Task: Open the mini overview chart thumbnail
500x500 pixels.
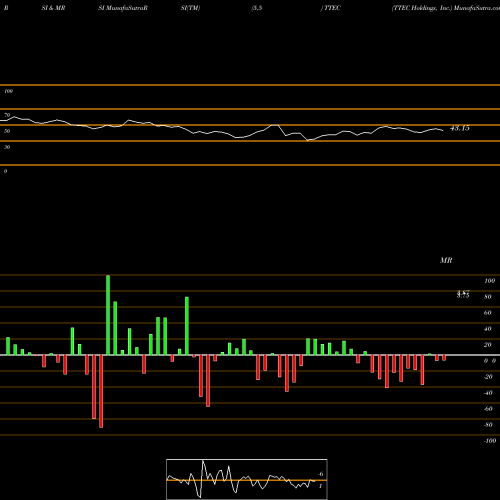Action: click(247, 479)
